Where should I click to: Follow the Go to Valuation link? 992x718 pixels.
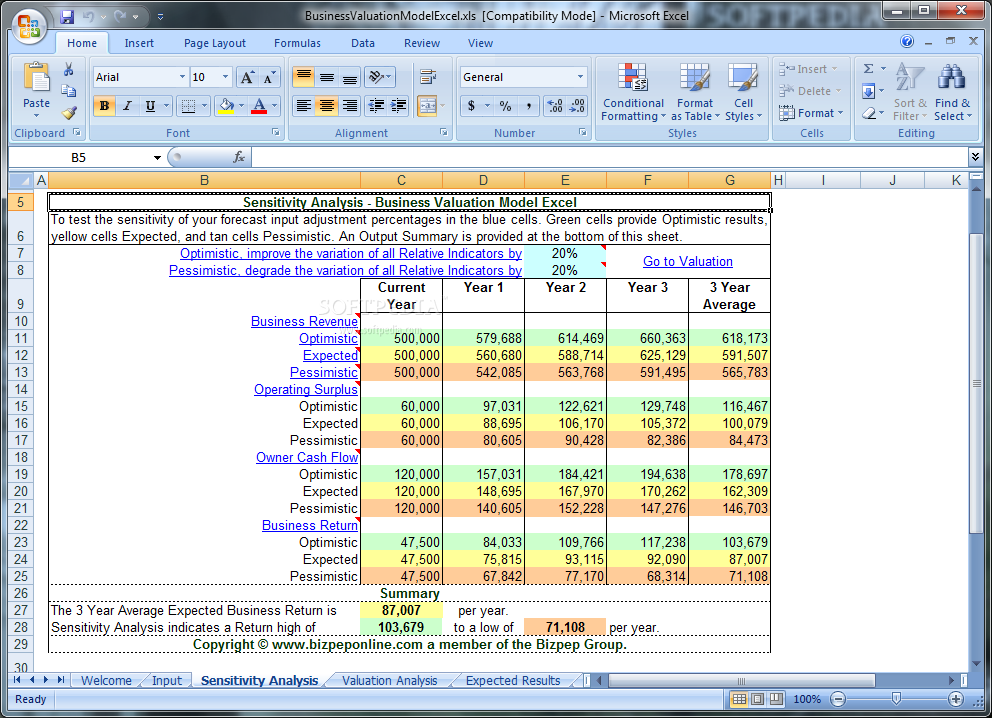coord(688,261)
